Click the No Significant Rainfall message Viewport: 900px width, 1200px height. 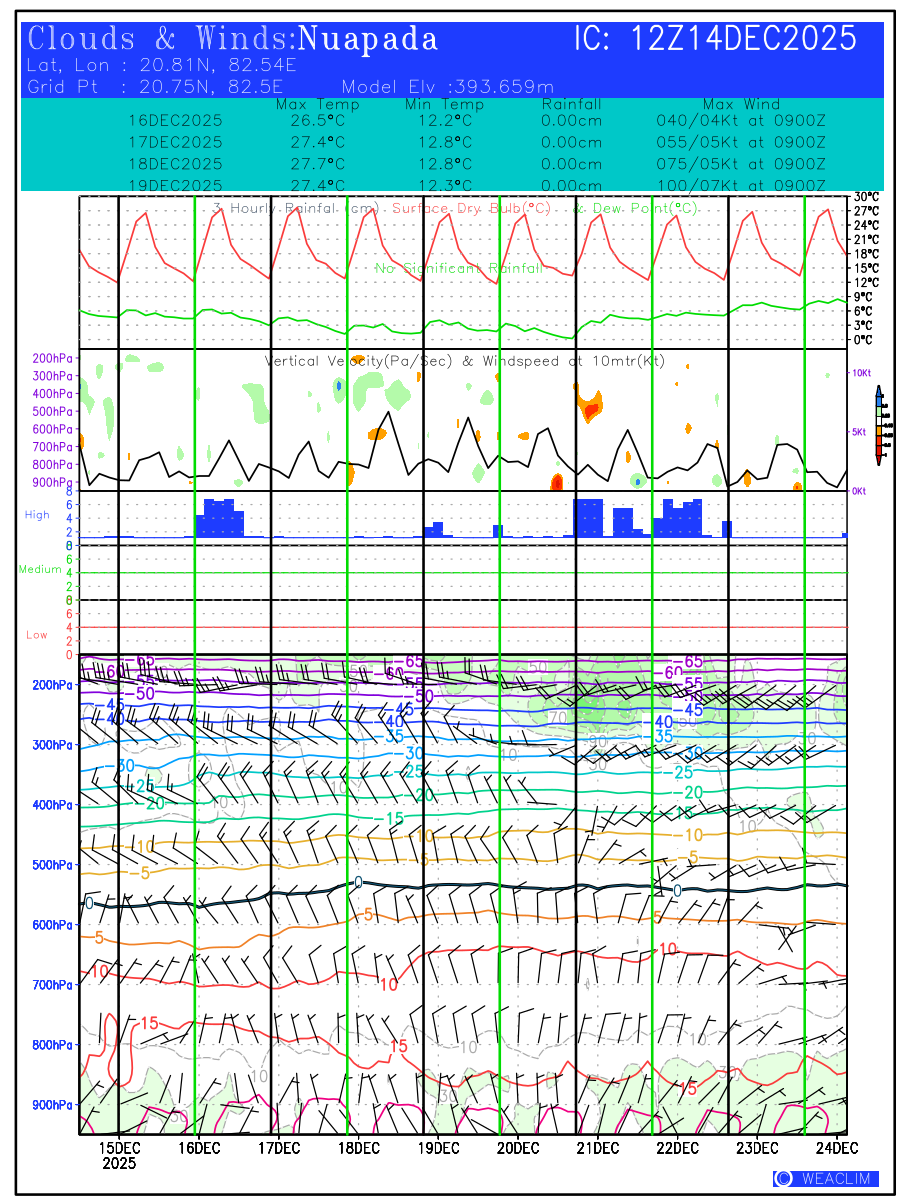pyautogui.click(x=459, y=269)
